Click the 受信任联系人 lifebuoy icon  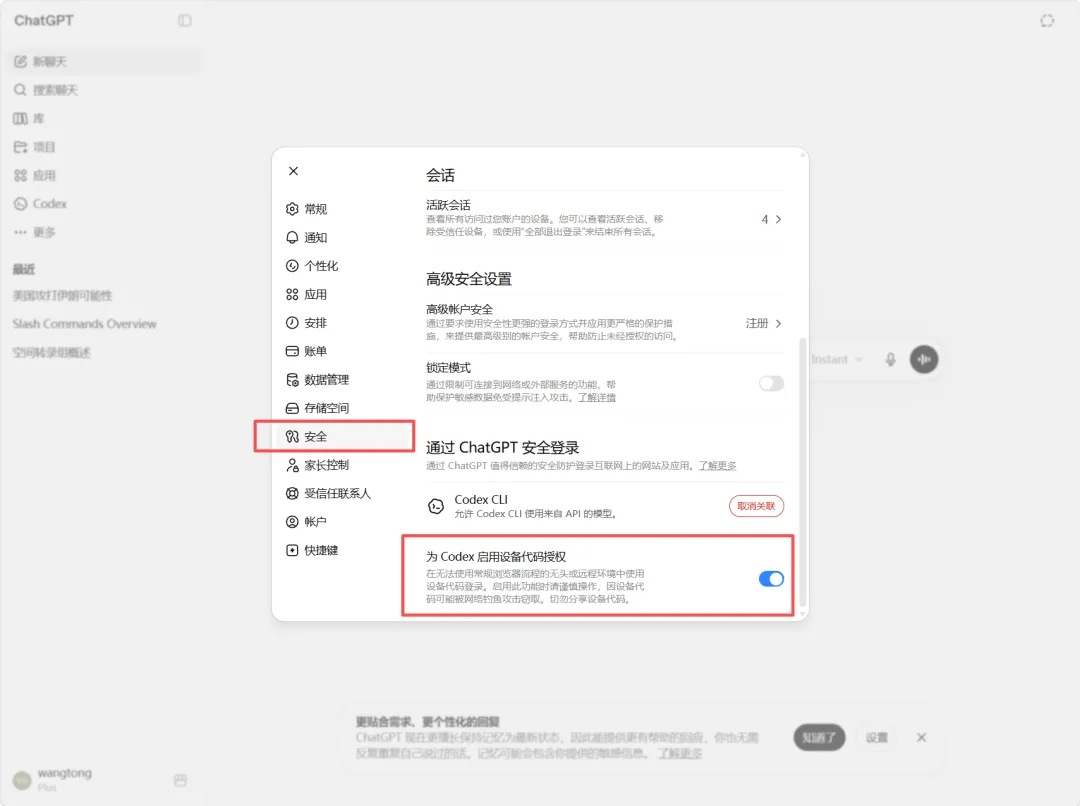[x=292, y=493]
